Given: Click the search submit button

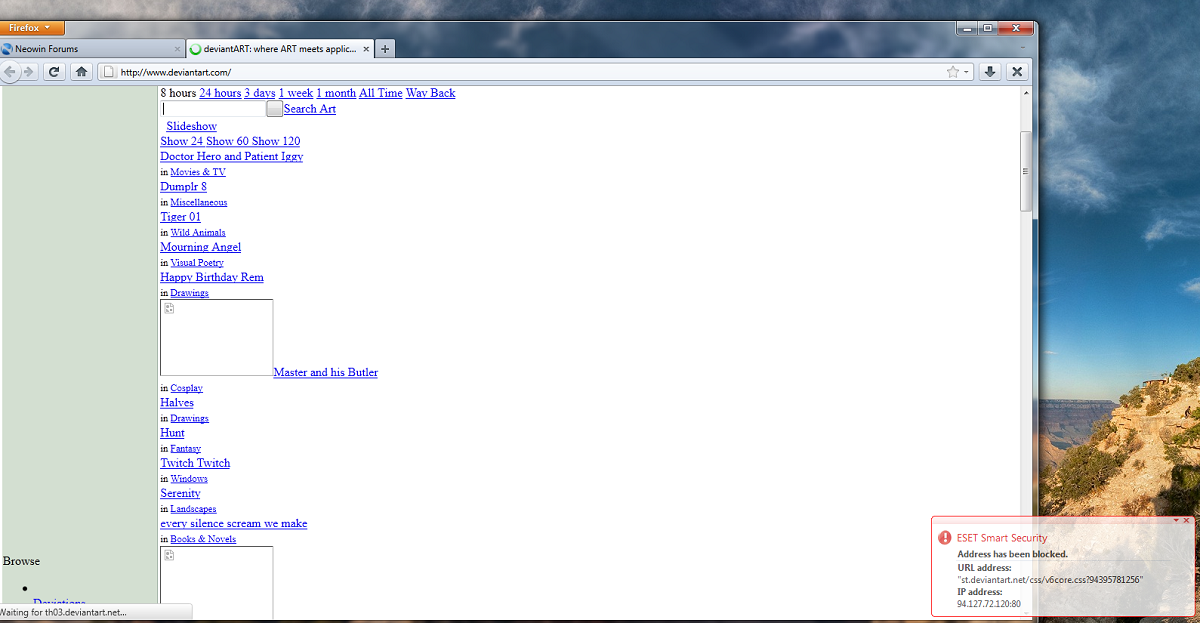Looking at the screenshot, I should point(274,109).
